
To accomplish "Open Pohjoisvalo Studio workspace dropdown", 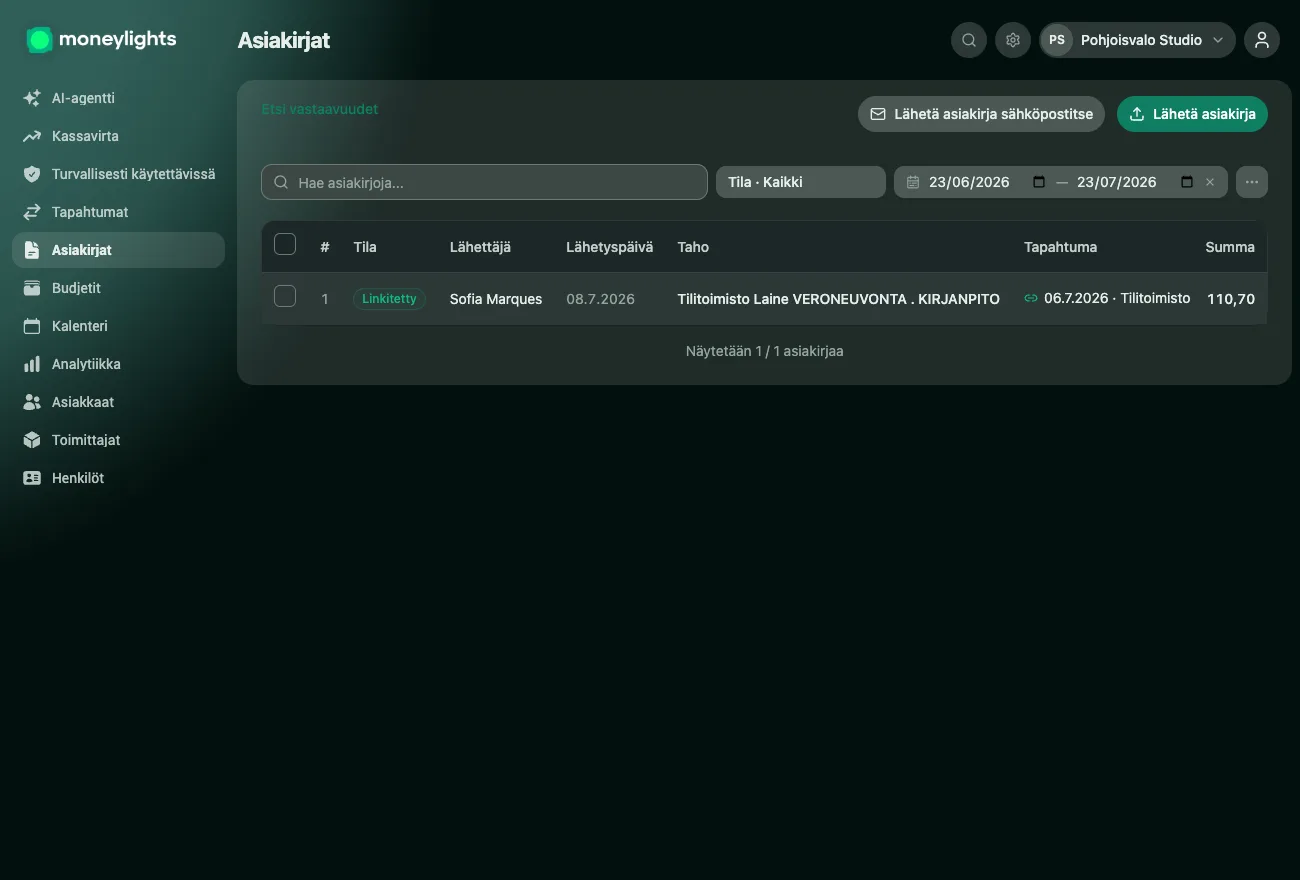I will click(1138, 40).
